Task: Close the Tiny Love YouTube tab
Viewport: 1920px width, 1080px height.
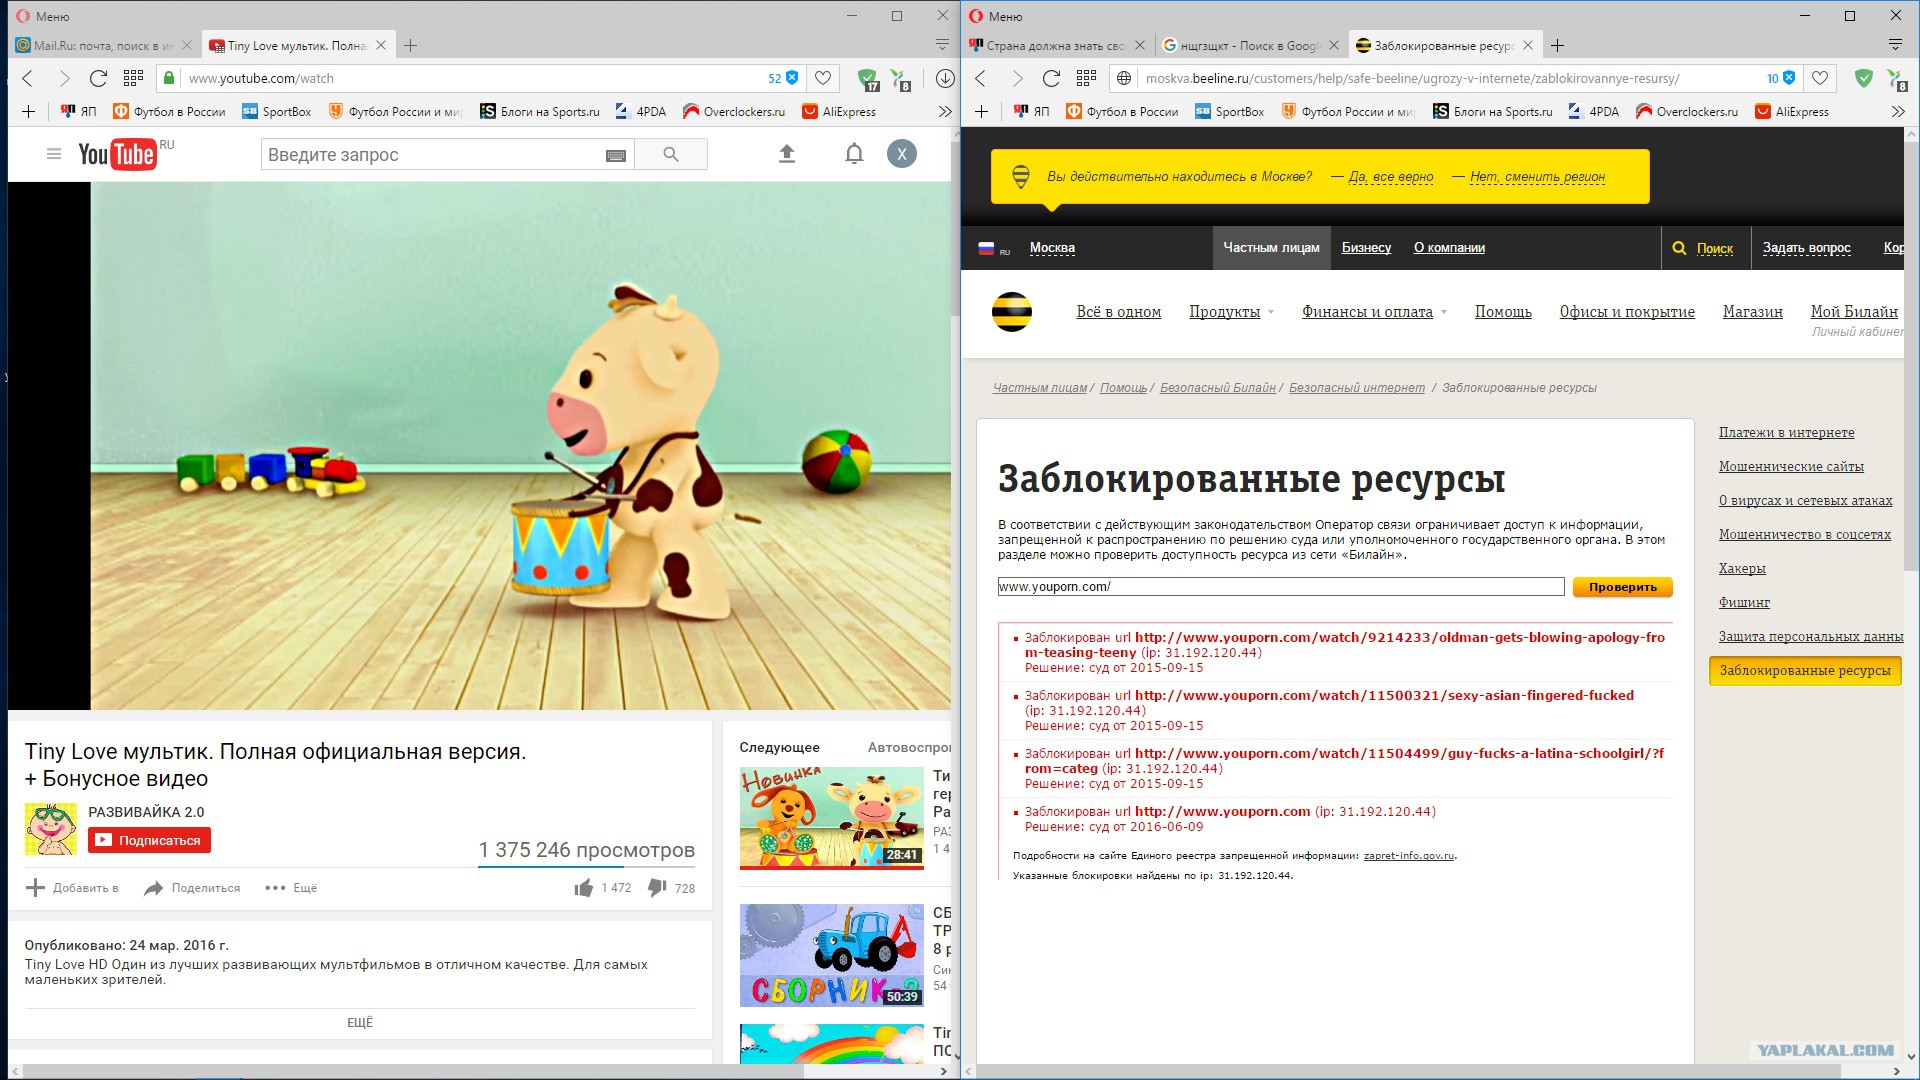Action: (x=380, y=45)
